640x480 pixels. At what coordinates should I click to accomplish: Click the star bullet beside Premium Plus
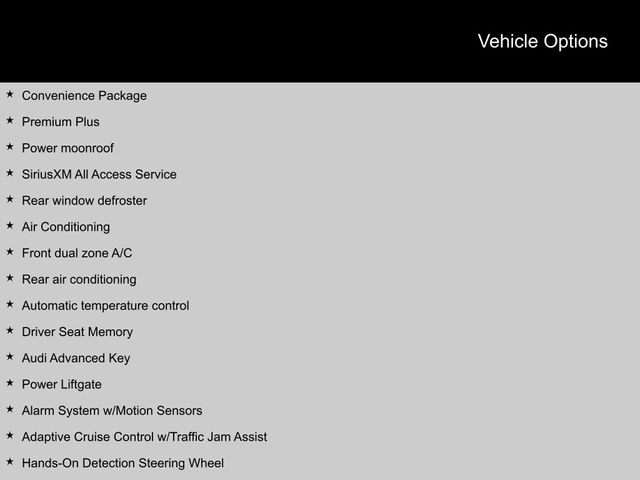9,121
